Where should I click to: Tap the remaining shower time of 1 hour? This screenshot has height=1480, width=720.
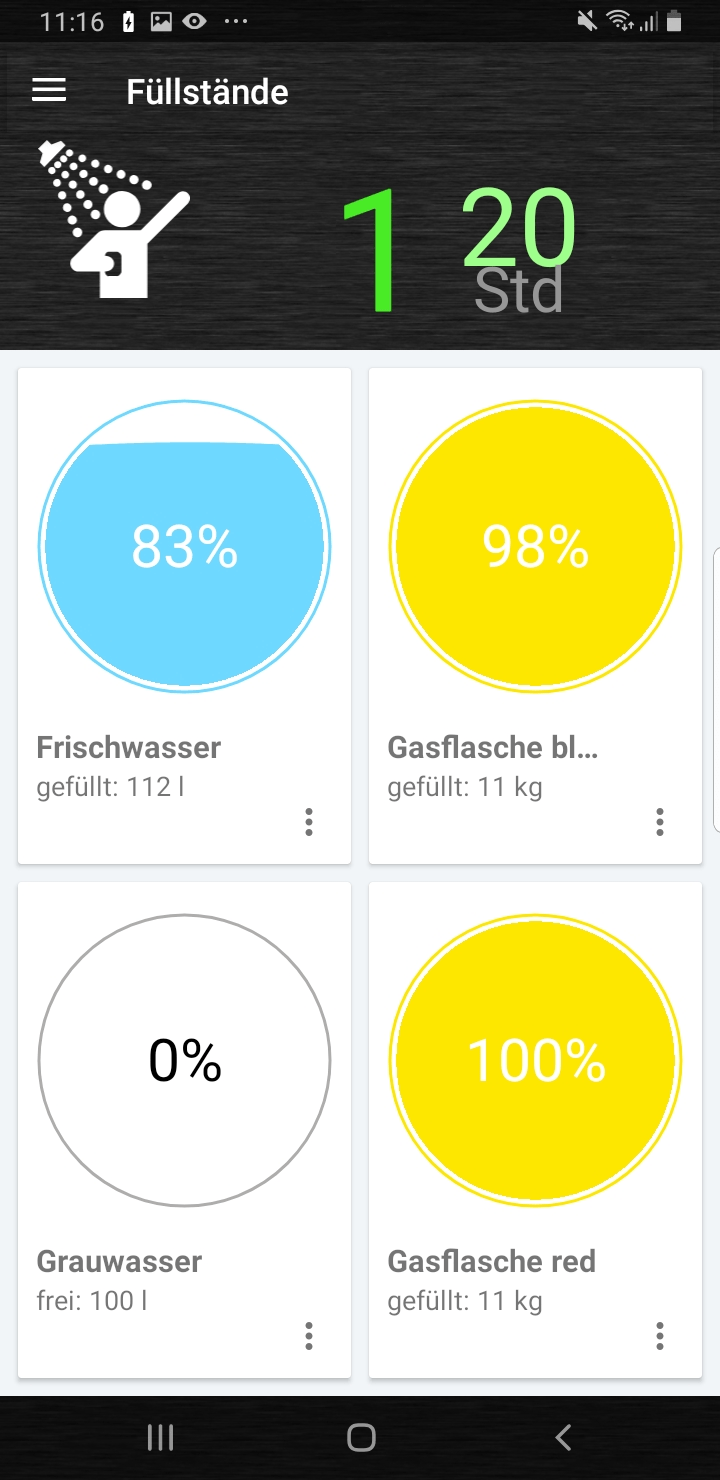(372, 250)
